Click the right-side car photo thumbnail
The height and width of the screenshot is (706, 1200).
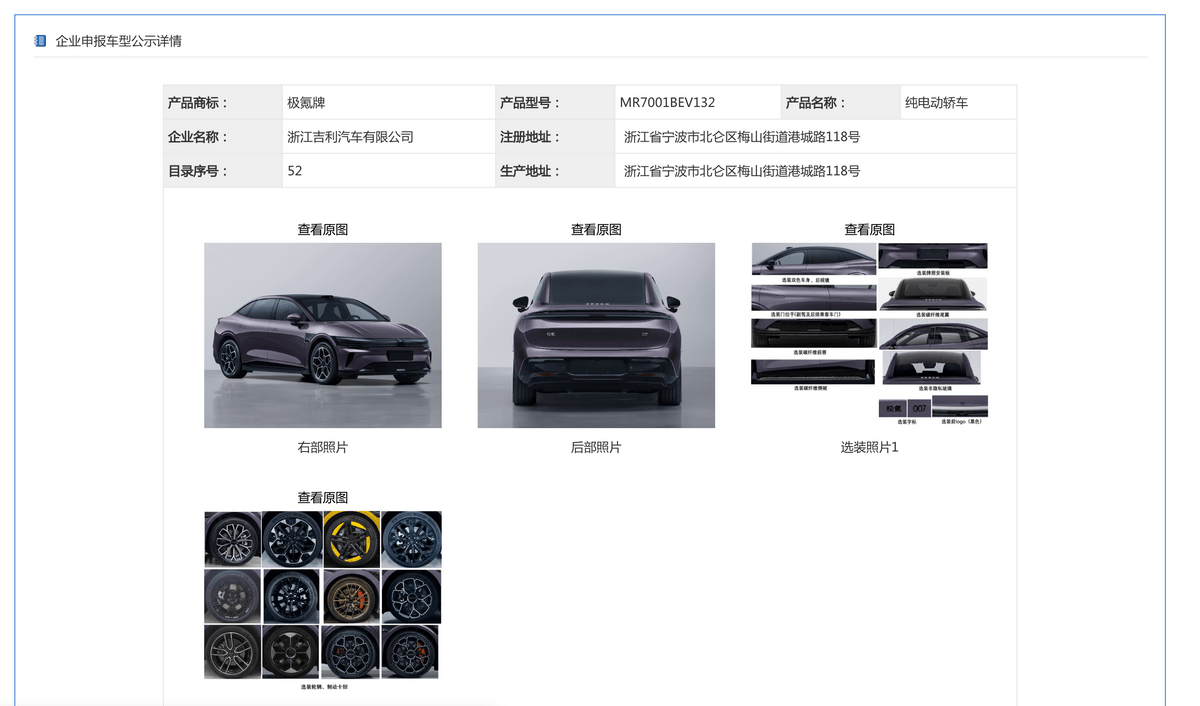point(322,335)
